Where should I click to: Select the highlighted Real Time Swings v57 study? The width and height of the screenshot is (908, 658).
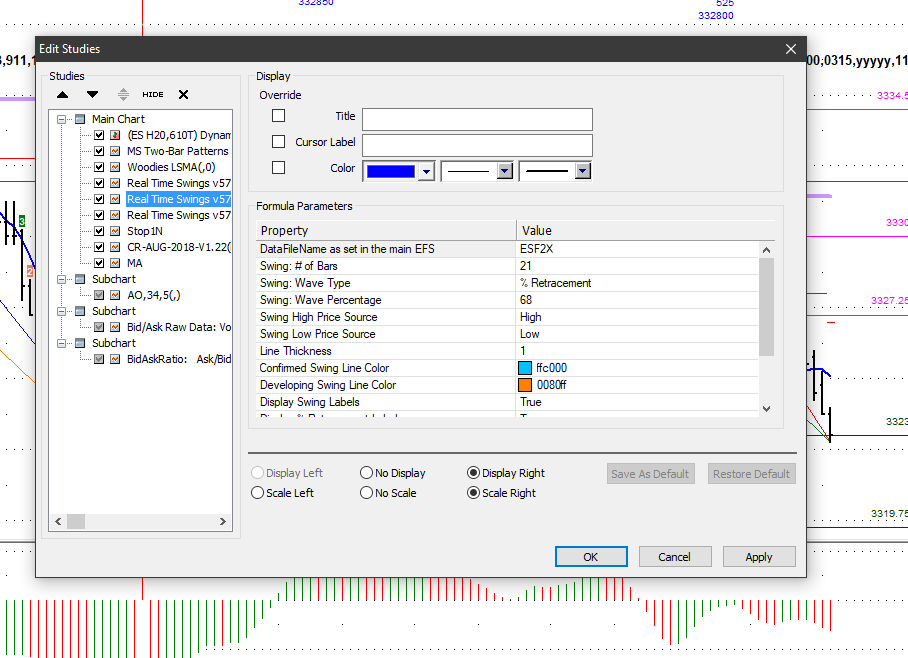pyautogui.click(x=178, y=199)
